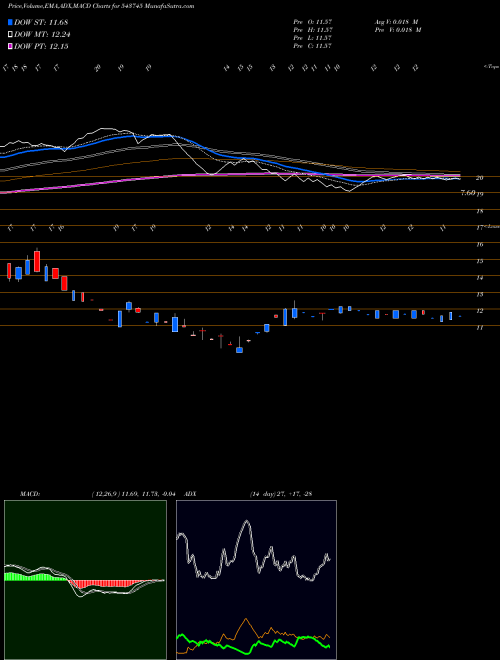This screenshot has width=500, height=660.
Task: Click the chart title mentioning MunafaSutra.com
Action: pos(101,6)
